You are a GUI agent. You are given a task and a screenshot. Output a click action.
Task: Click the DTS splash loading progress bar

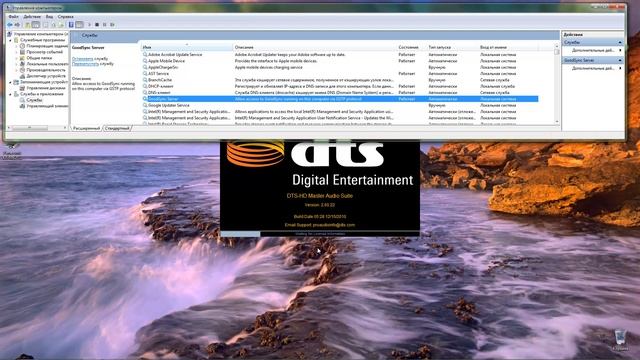pos(320,234)
